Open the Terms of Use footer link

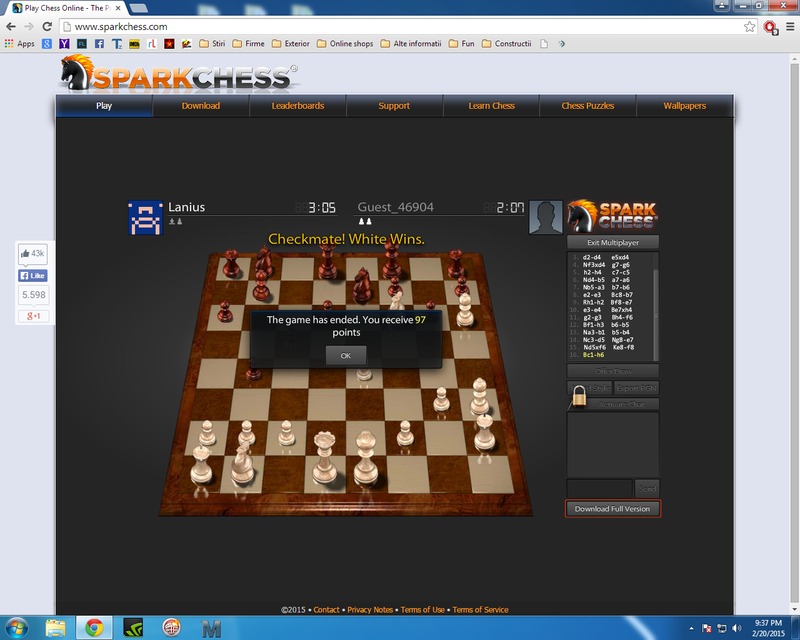point(422,609)
